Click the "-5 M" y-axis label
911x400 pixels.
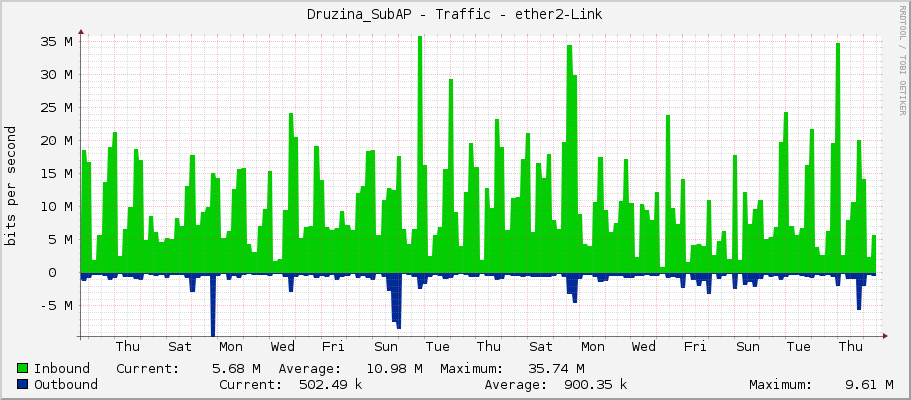56,305
